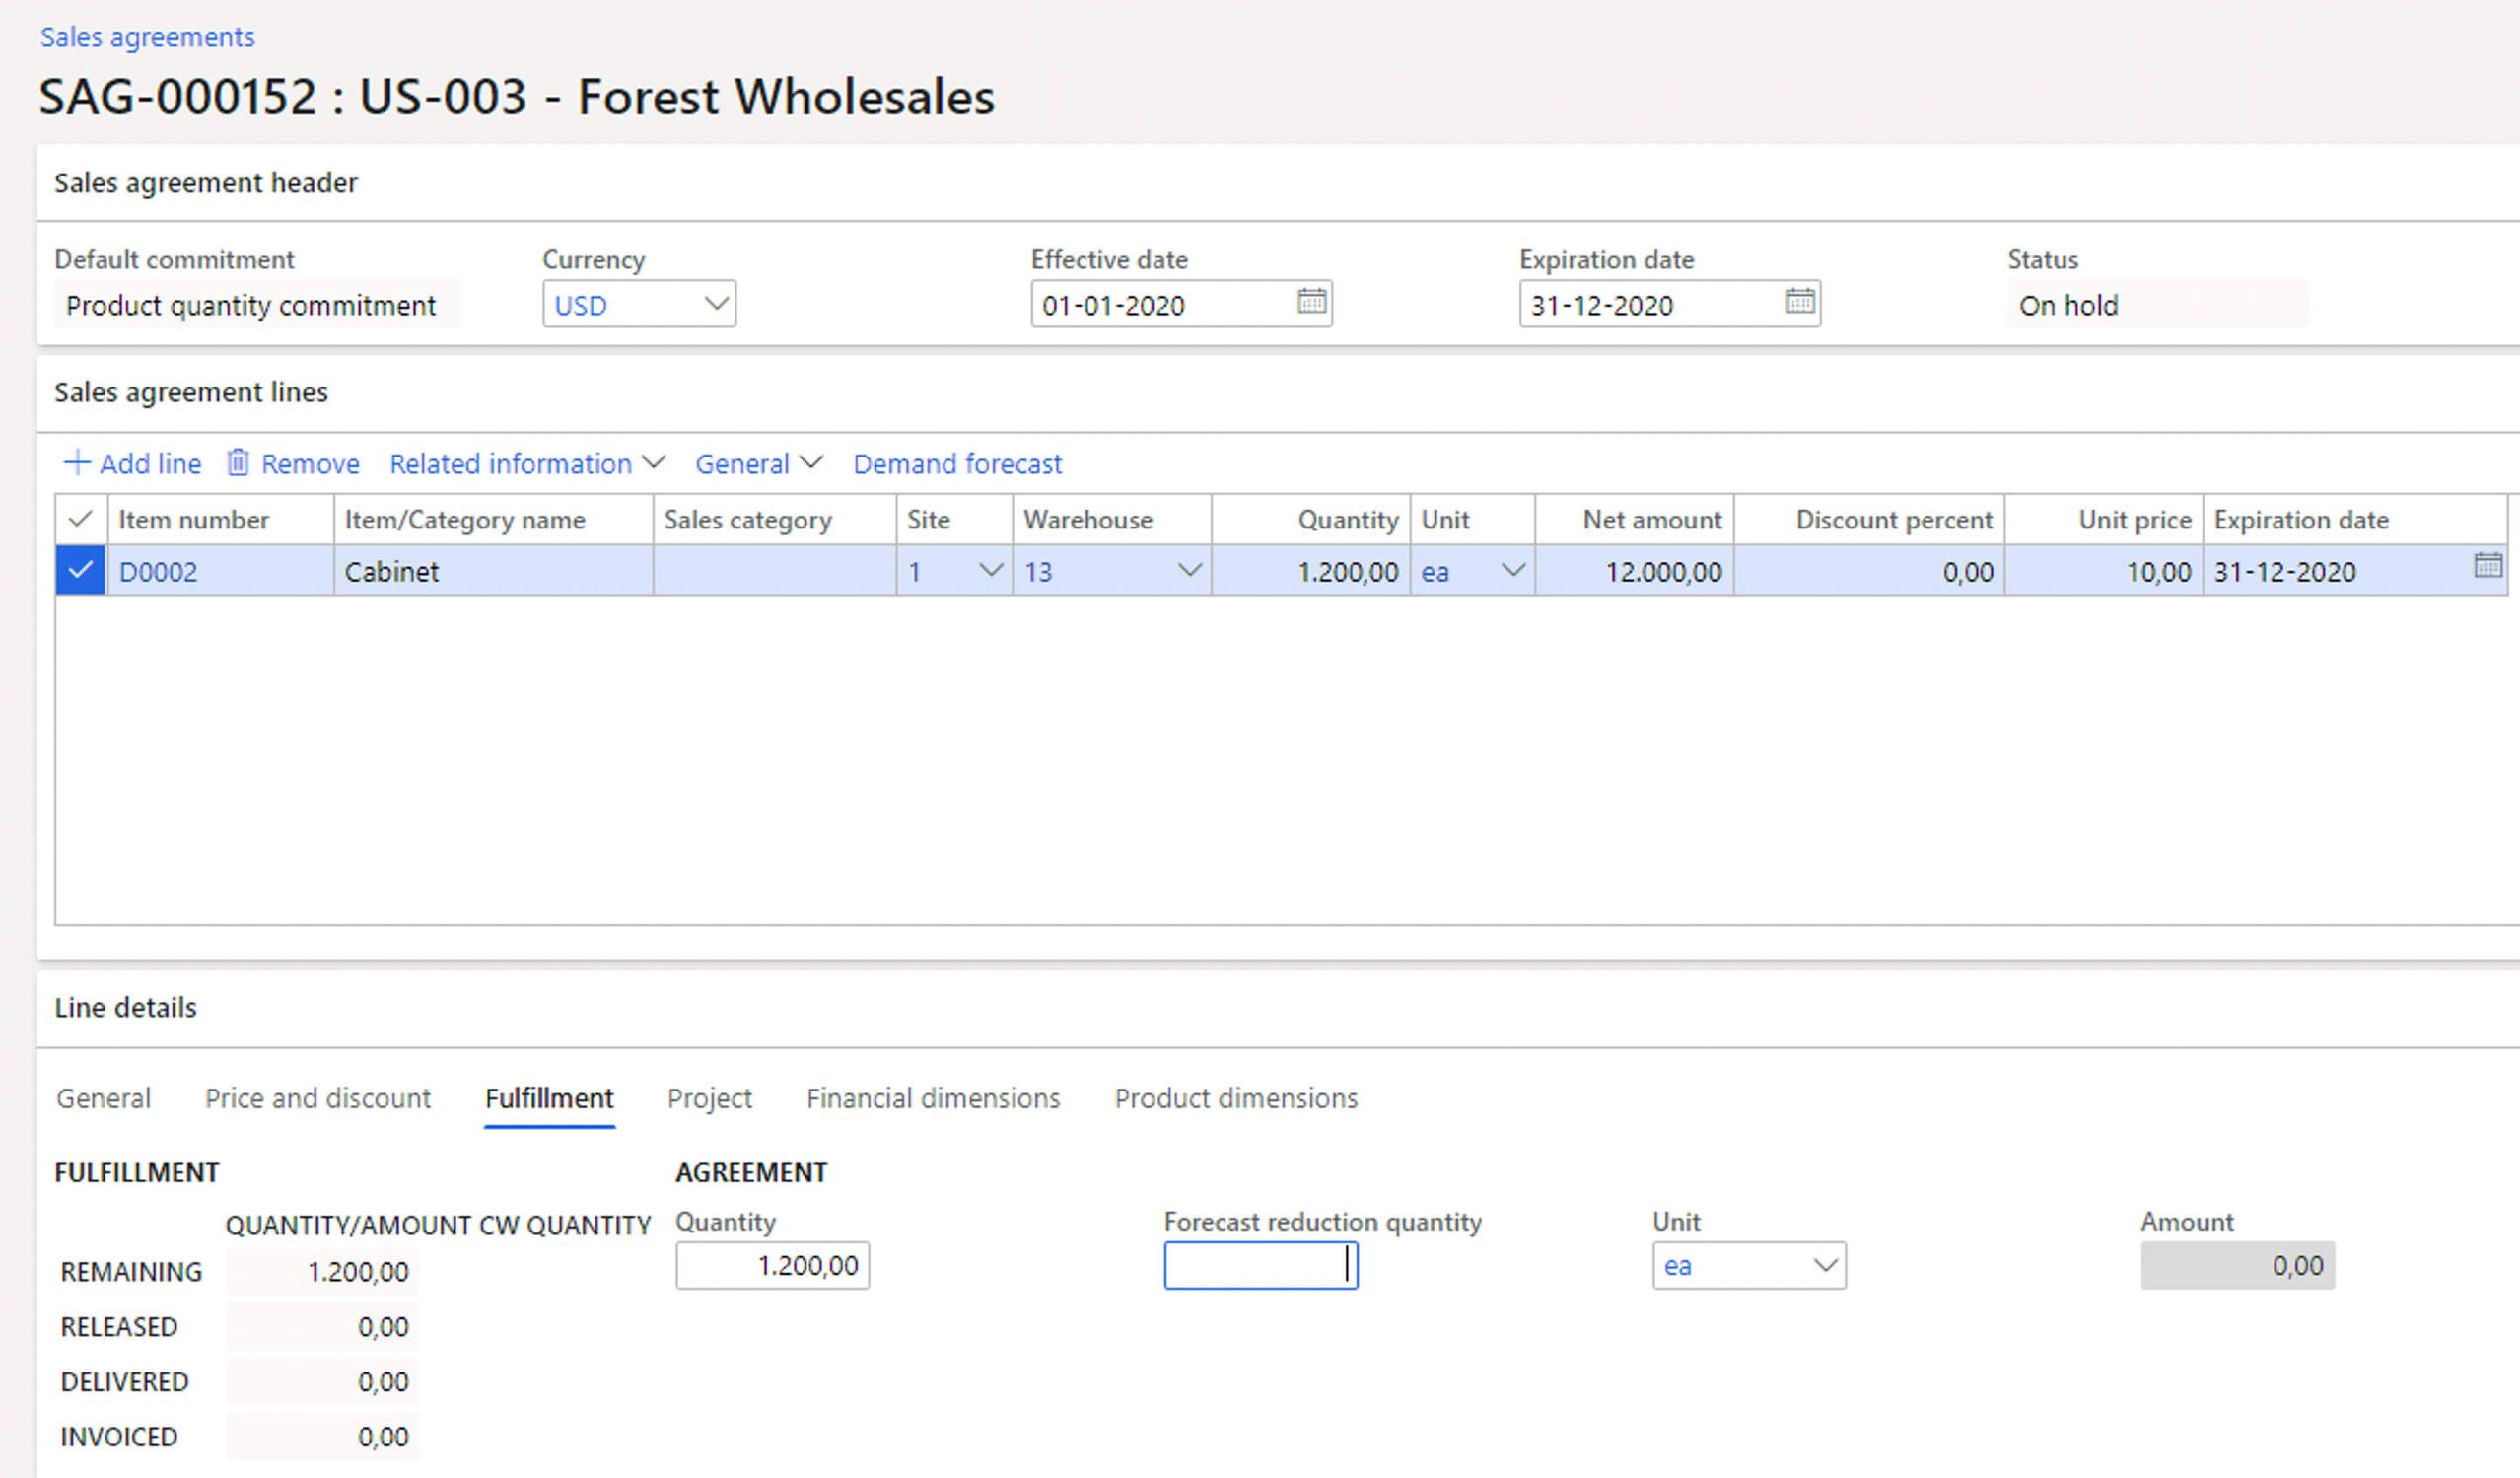The image size is (2520, 1478).
Task: Open the Currency USD dropdown
Action: coord(715,304)
